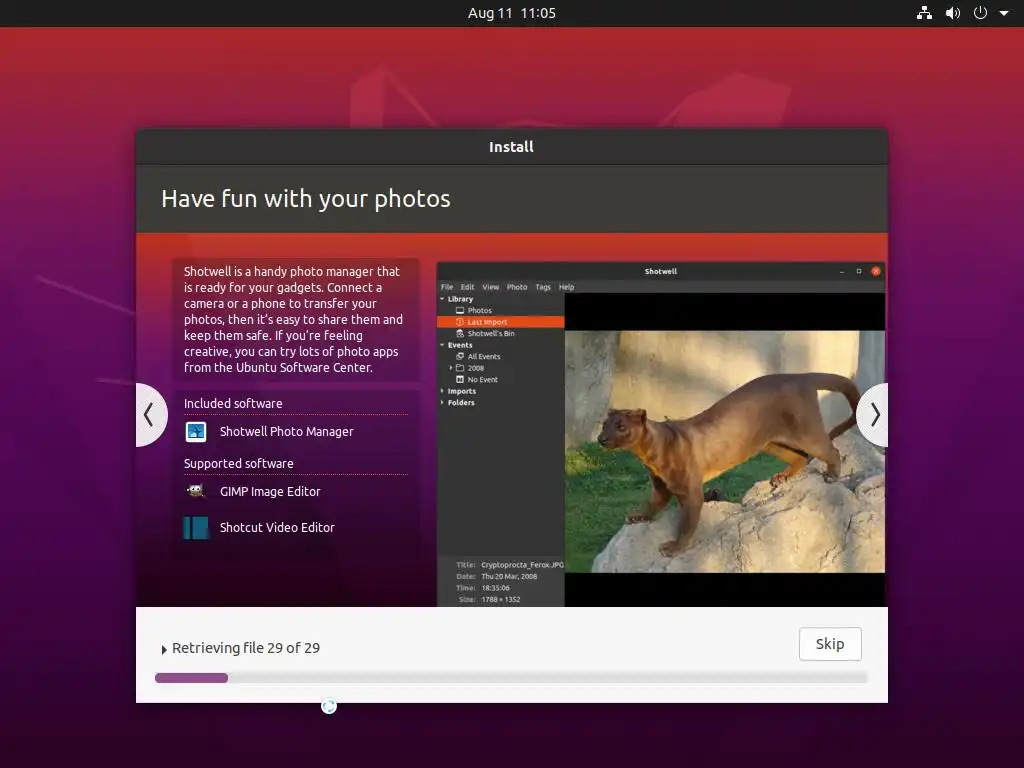Click the Shotwell description paragraph
This screenshot has width=1024, height=768.
[x=293, y=319]
